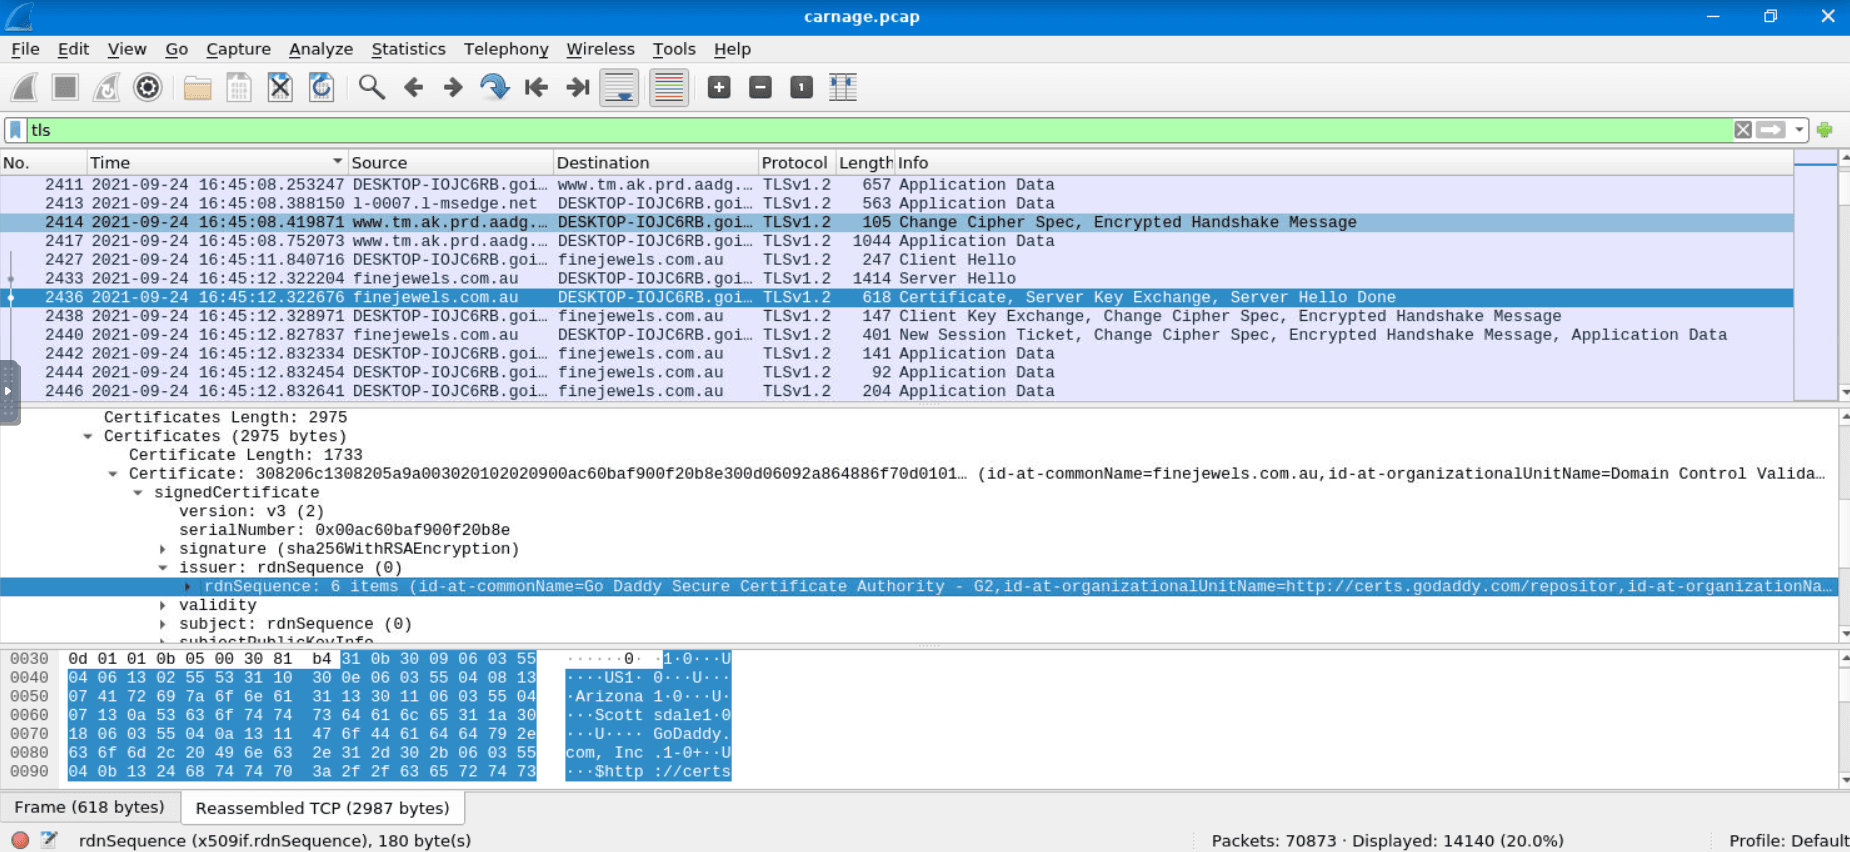The height and width of the screenshot is (852, 1850).
Task: Open the Tools menu
Action: pyautogui.click(x=674, y=49)
